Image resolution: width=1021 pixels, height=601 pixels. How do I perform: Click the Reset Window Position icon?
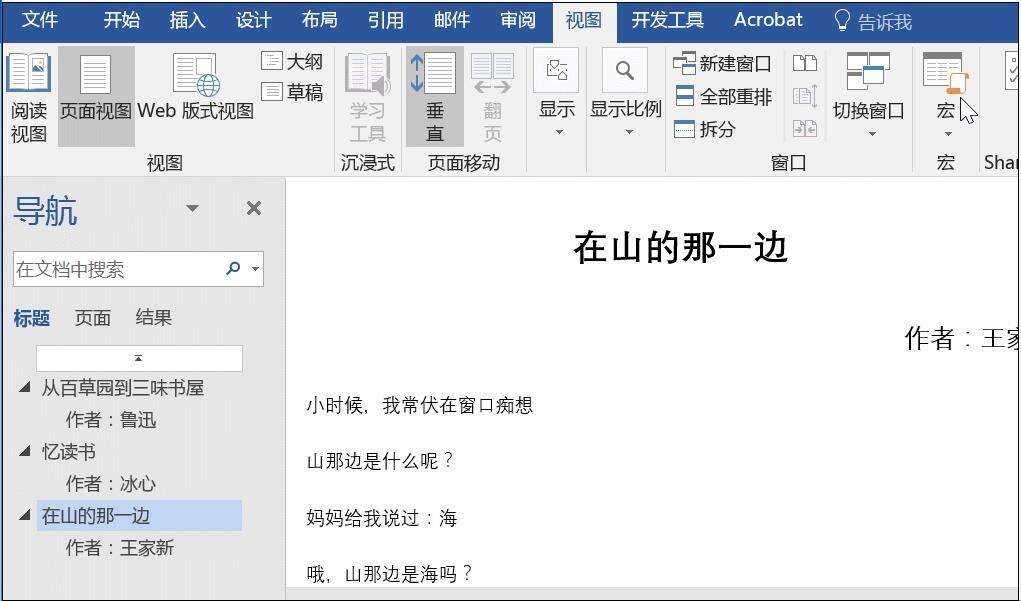click(805, 129)
